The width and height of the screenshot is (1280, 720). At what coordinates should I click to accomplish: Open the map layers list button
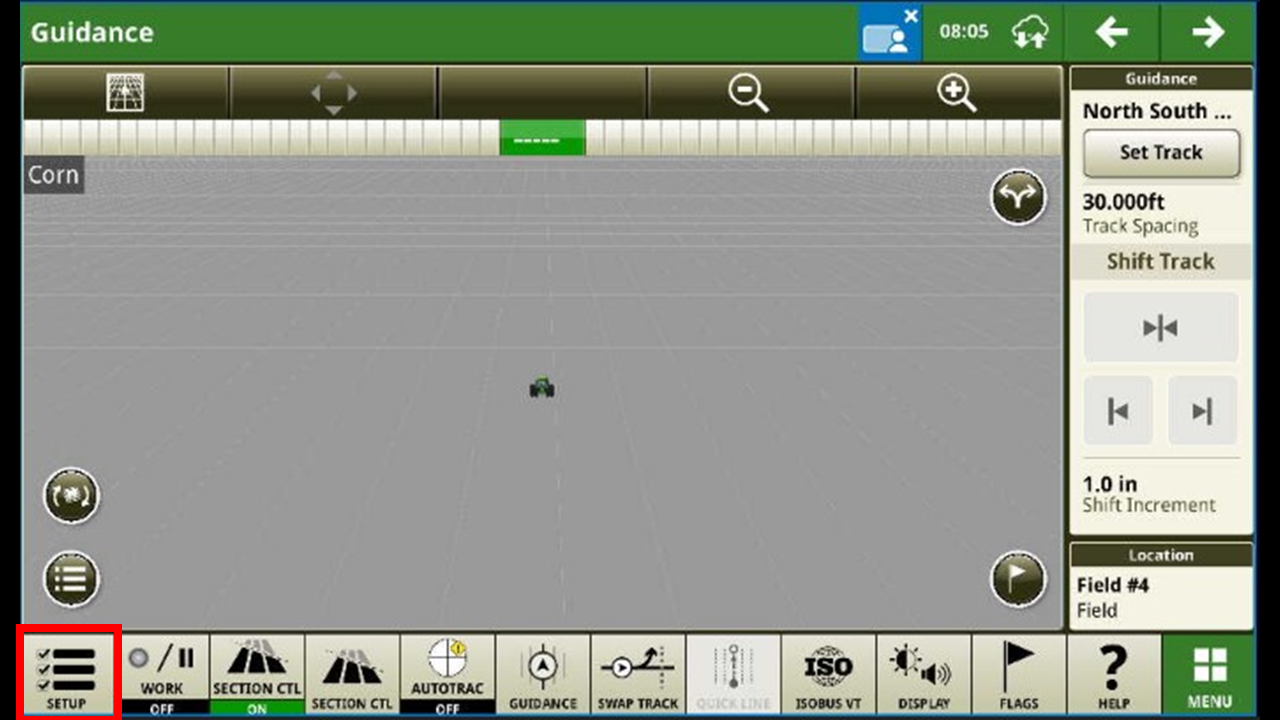click(71, 578)
